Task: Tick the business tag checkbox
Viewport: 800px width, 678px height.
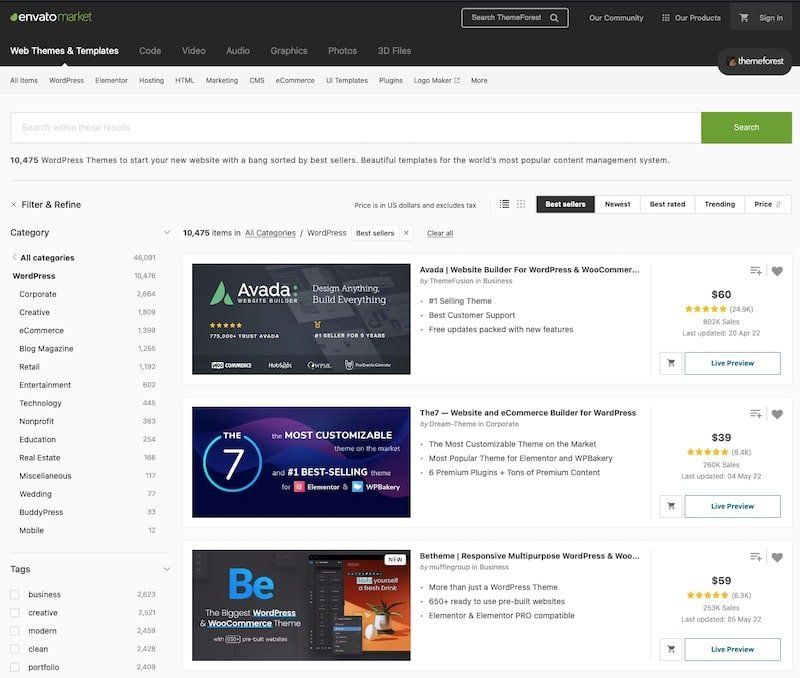Action: pos(15,594)
